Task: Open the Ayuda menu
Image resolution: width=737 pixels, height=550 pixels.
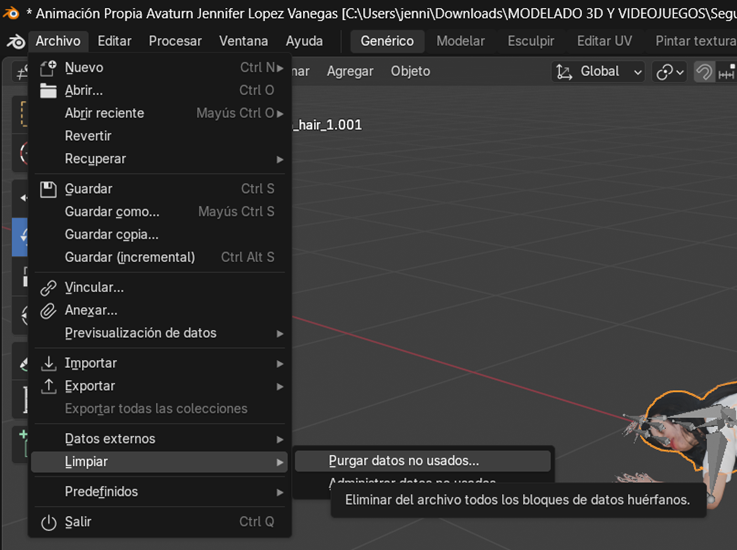Action: tap(304, 41)
